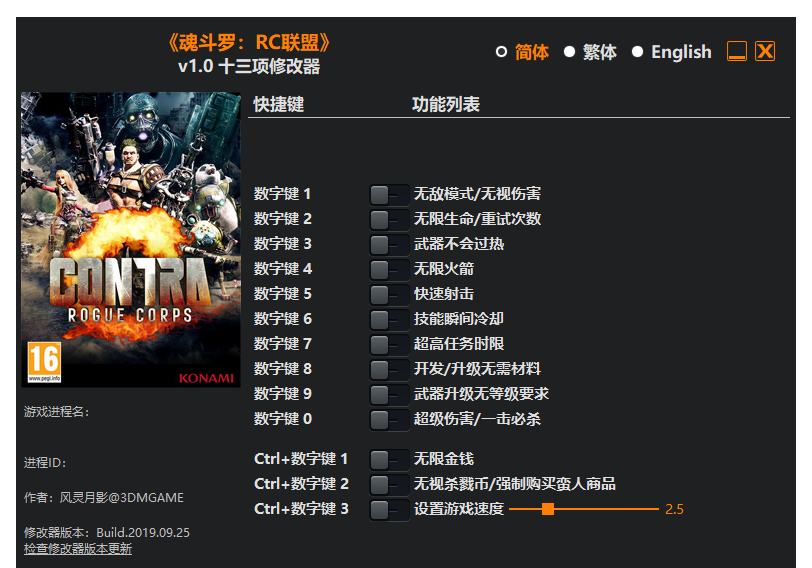Toggle 无敌模式/无视伤害 switch
Viewport: 812px width, 568px height.
click(x=389, y=195)
